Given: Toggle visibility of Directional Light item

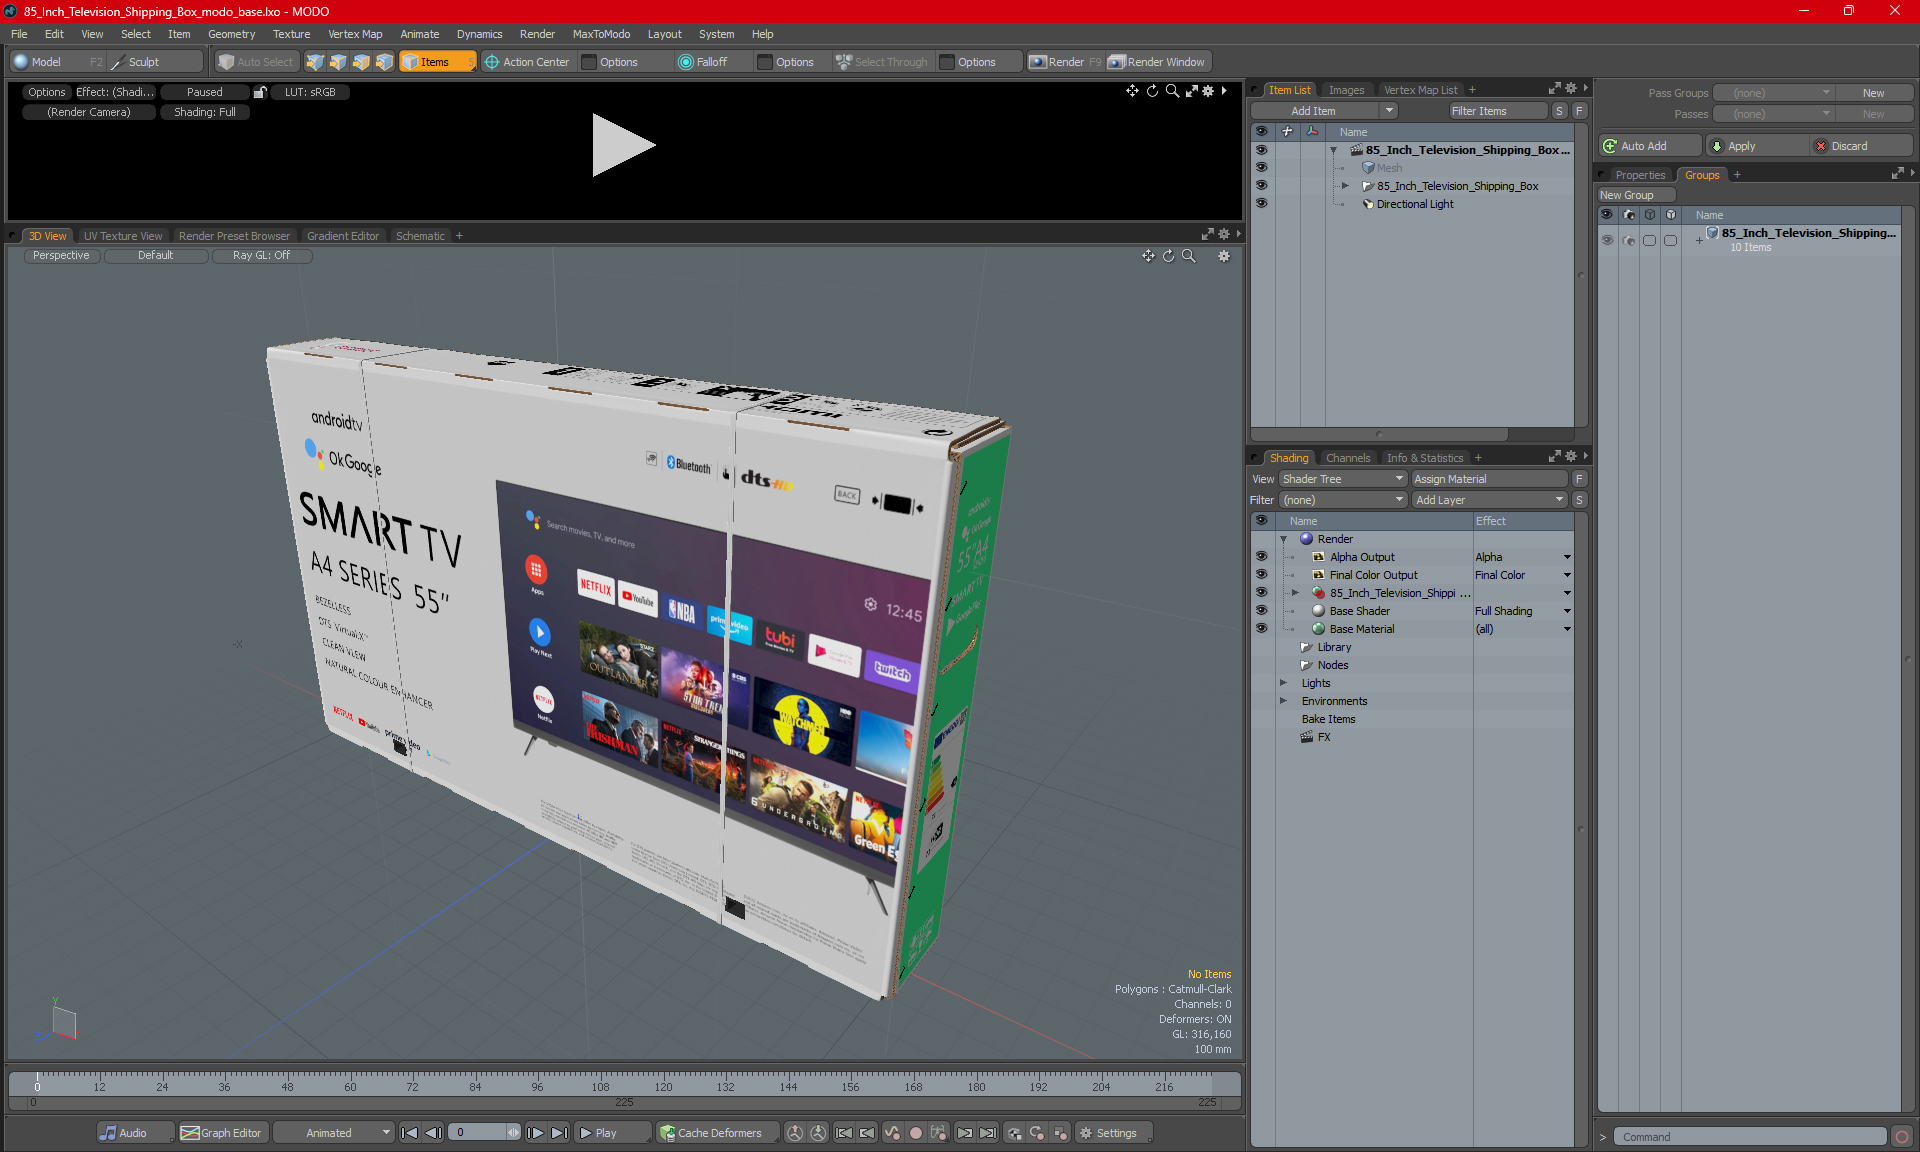Looking at the screenshot, I should [x=1261, y=203].
